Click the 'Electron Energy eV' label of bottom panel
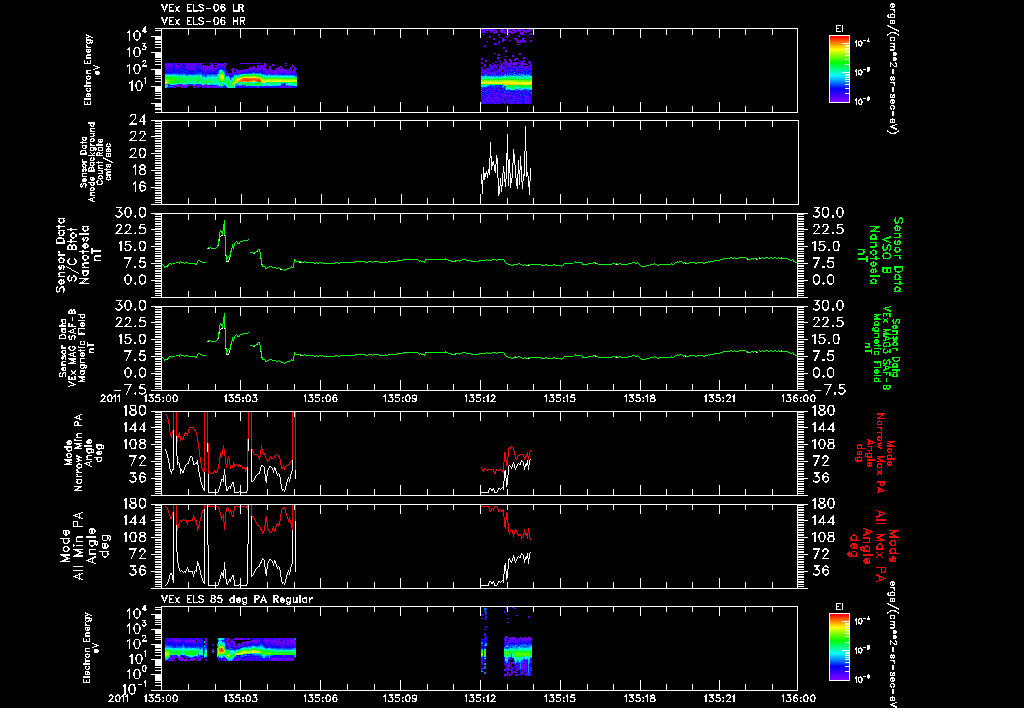Image resolution: width=1024 pixels, height=708 pixels. [89, 647]
